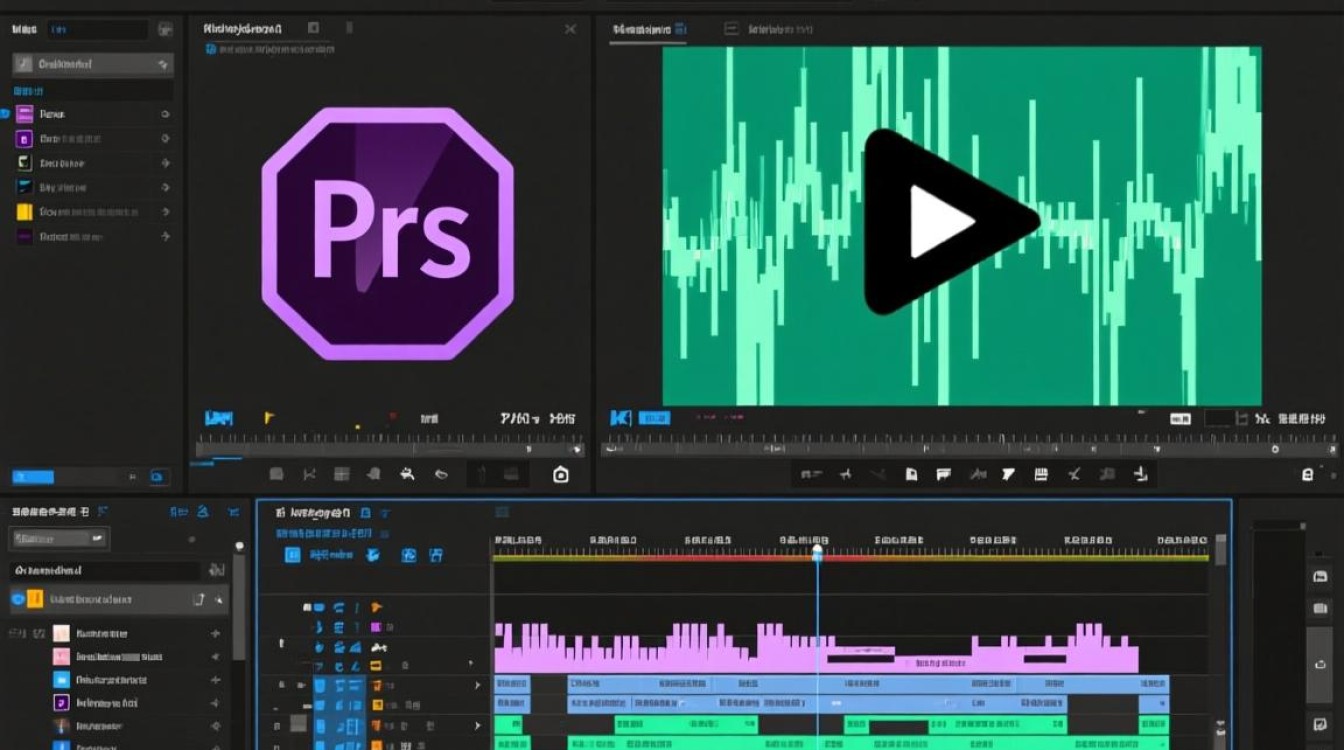Click the timeline playhead handle on the ruler
Screen dimensions: 1344x750
[x=817, y=551]
